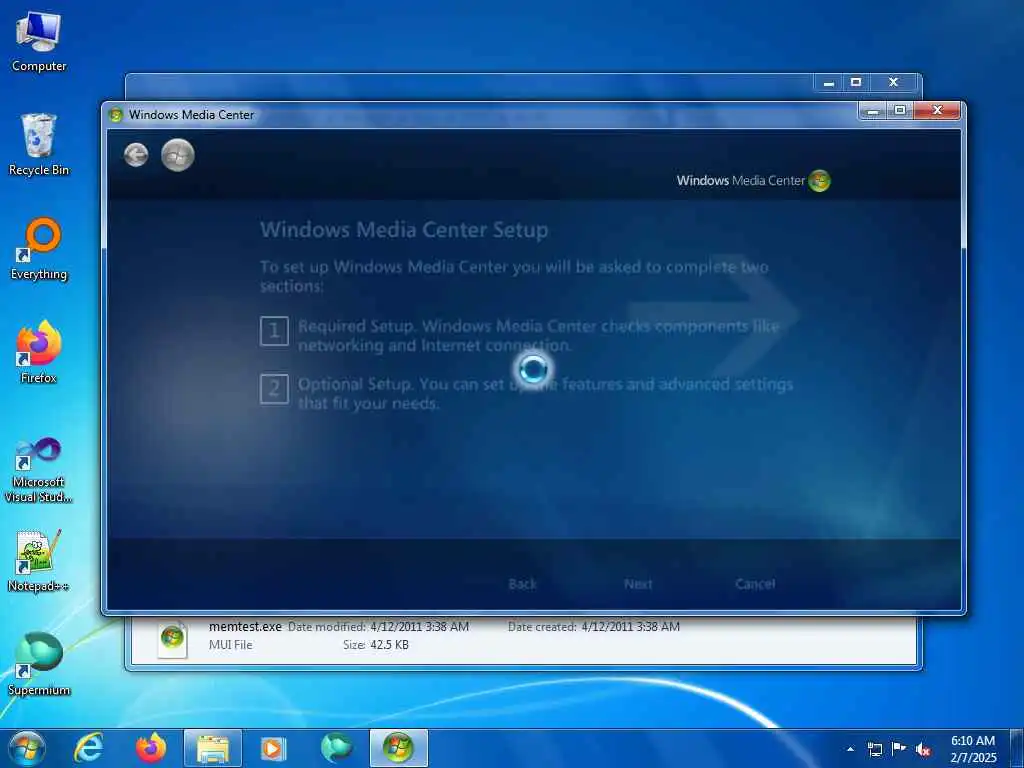Image resolution: width=1024 pixels, height=768 pixels.
Task: Click the step 1 Required Setup box
Action: point(274,331)
